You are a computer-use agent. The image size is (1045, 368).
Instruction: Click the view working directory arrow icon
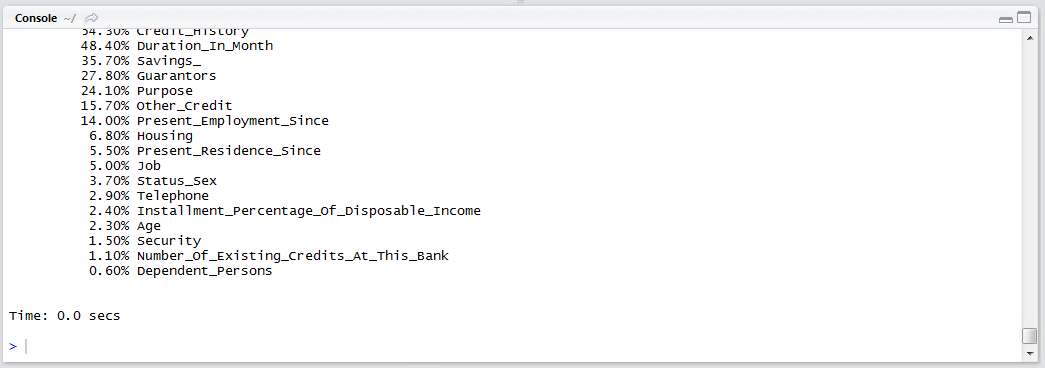91,18
